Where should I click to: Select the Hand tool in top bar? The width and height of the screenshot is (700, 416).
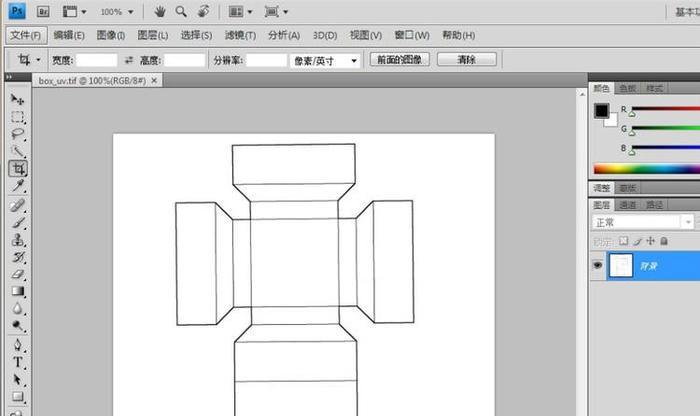pyautogui.click(x=161, y=12)
